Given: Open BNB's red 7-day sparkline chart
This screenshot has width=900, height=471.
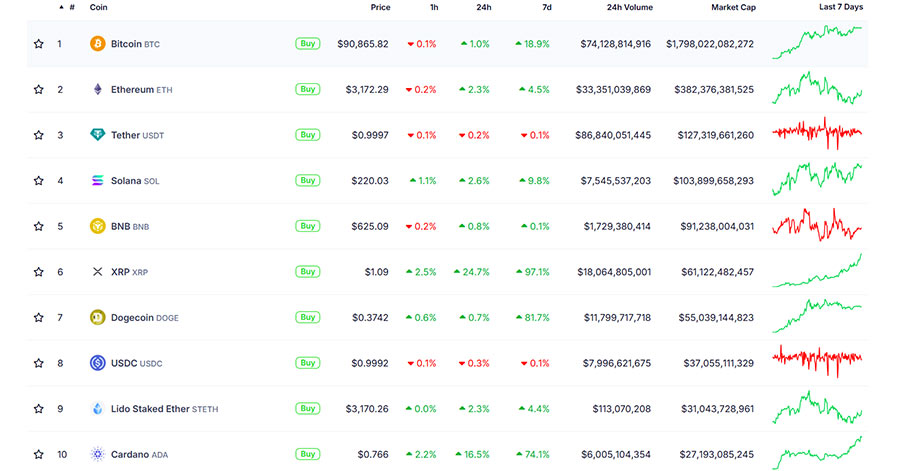Looking at the screenshot, I should [x=817, y=224].
